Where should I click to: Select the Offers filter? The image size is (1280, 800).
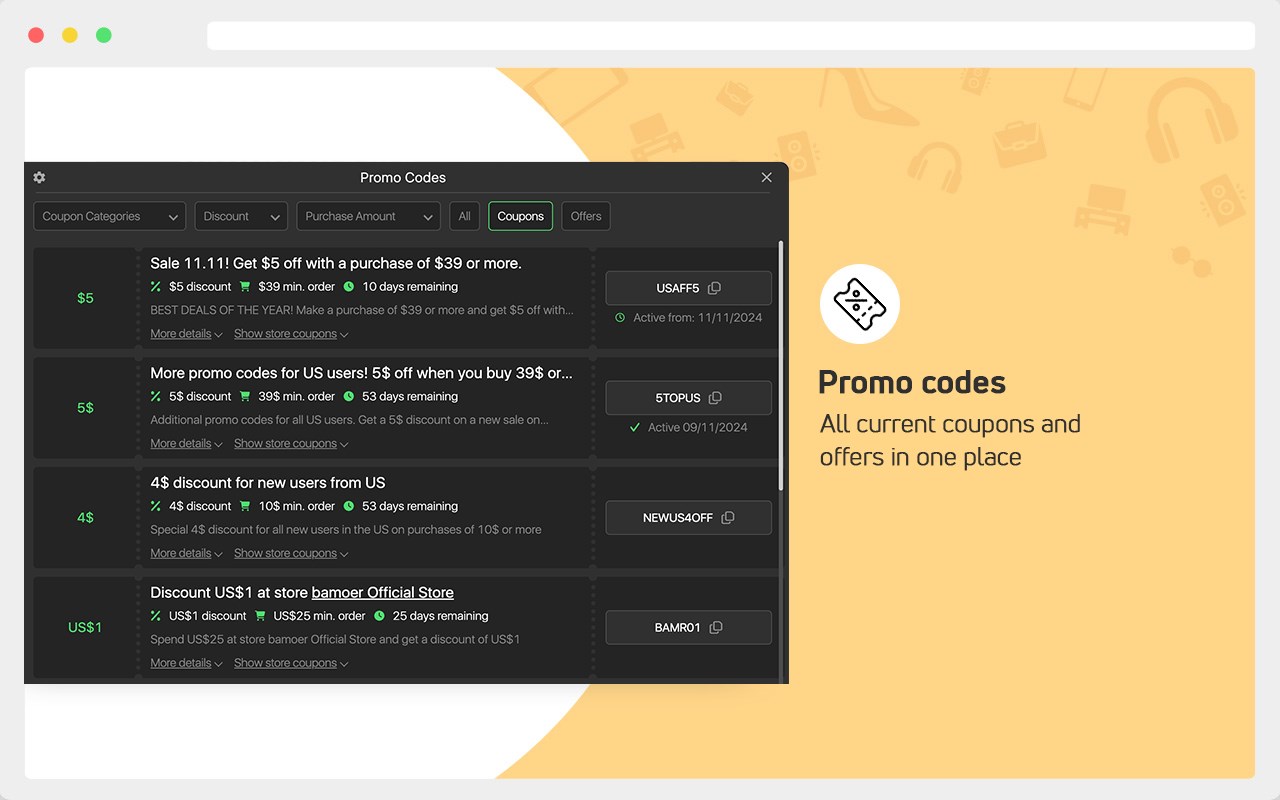(x=586, y=216)
